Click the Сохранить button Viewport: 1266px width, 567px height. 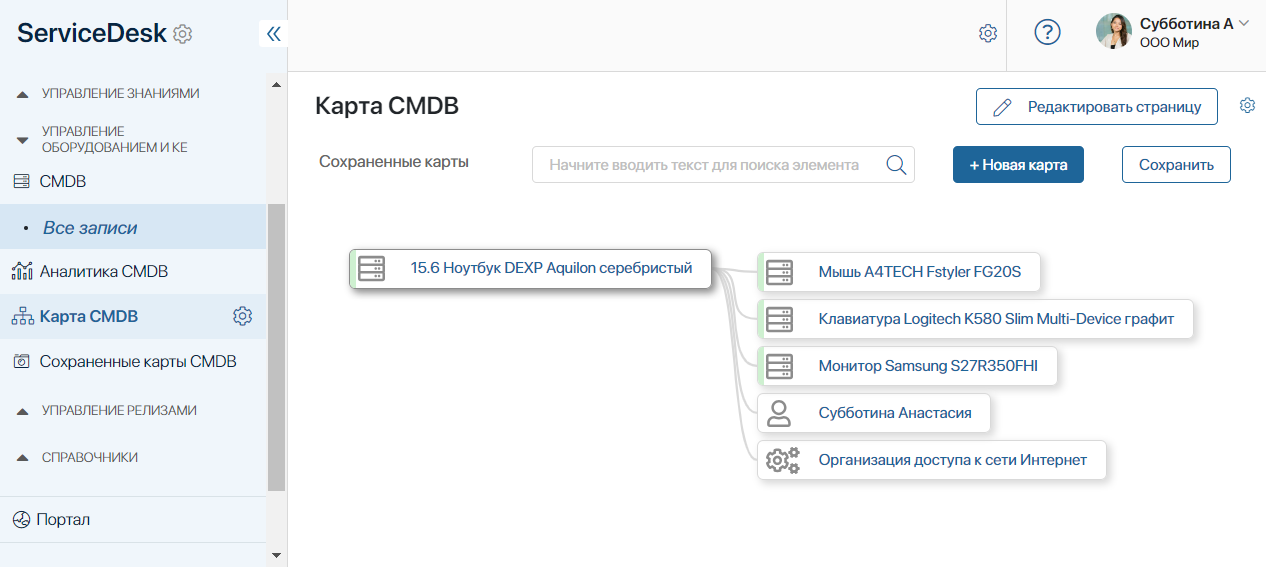click(x=1176, y=165)
